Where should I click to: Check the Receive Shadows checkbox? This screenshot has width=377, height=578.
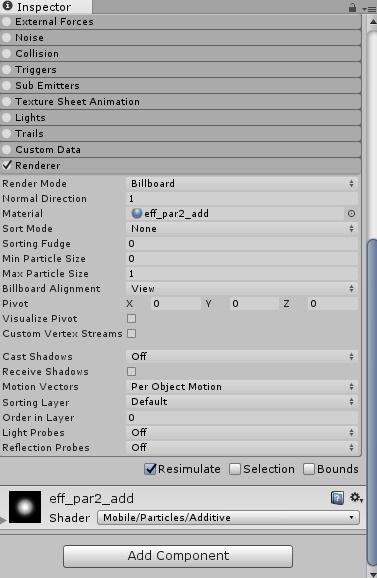132,372
